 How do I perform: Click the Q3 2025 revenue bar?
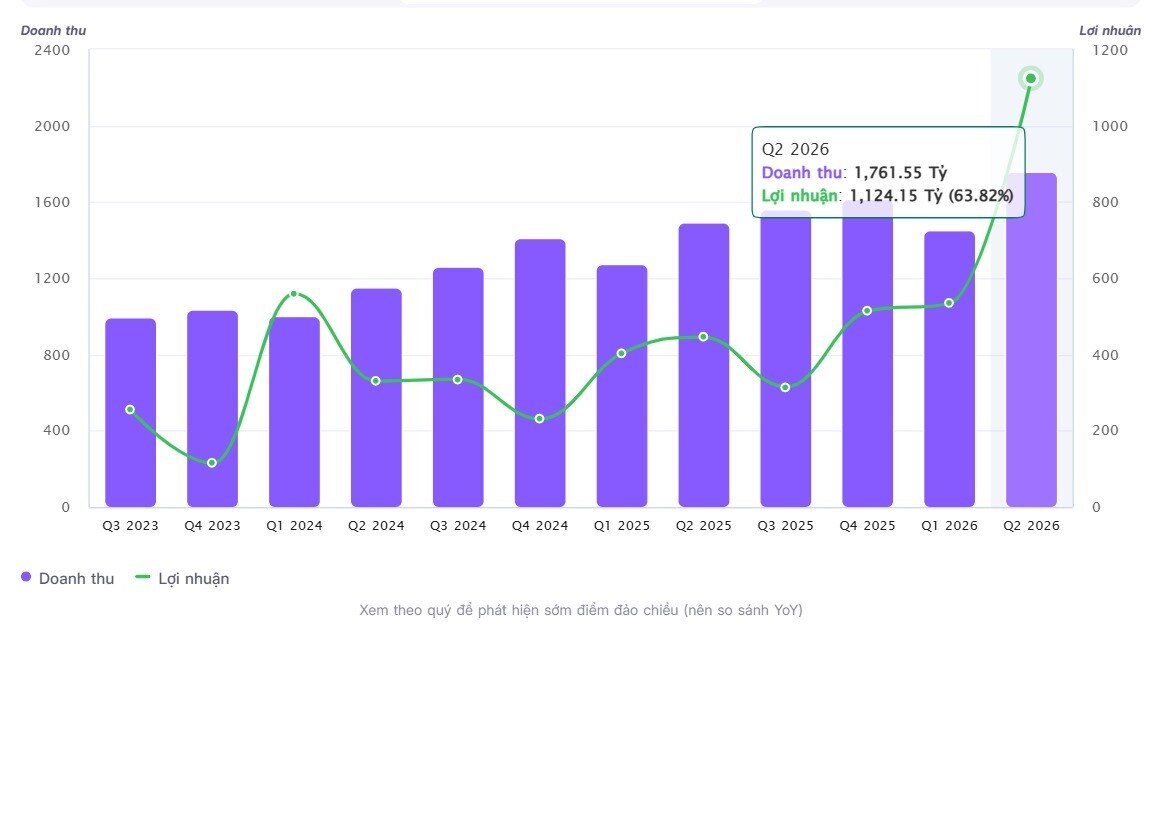(786, 359)
